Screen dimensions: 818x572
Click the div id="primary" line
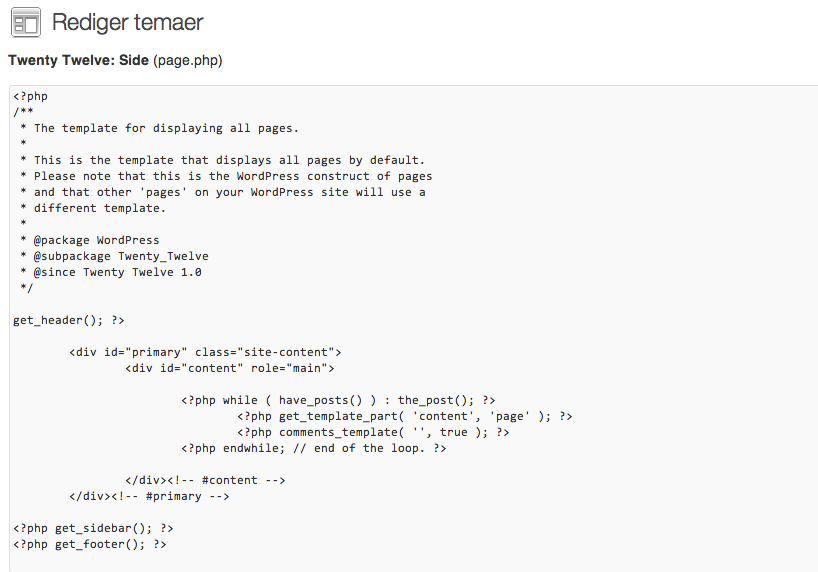click(x=205, y=352)
